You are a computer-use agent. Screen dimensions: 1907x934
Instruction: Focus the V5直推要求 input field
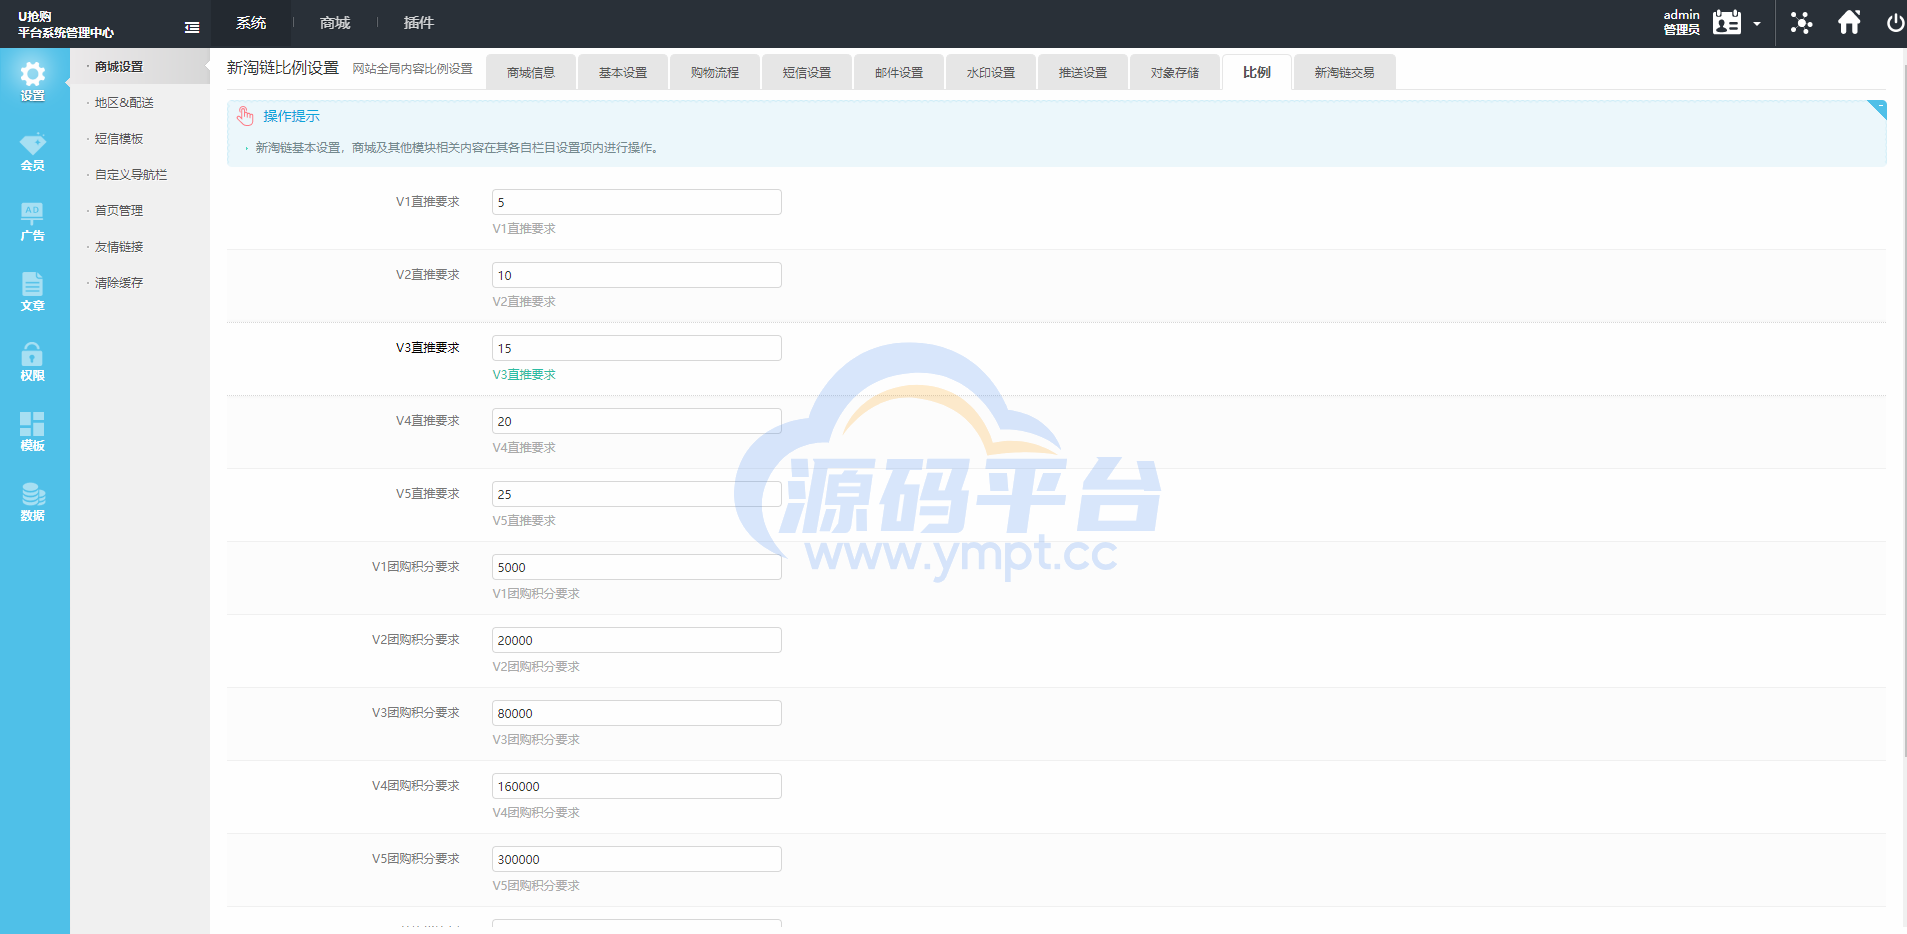pyautogui.click(x=637, y=494)
